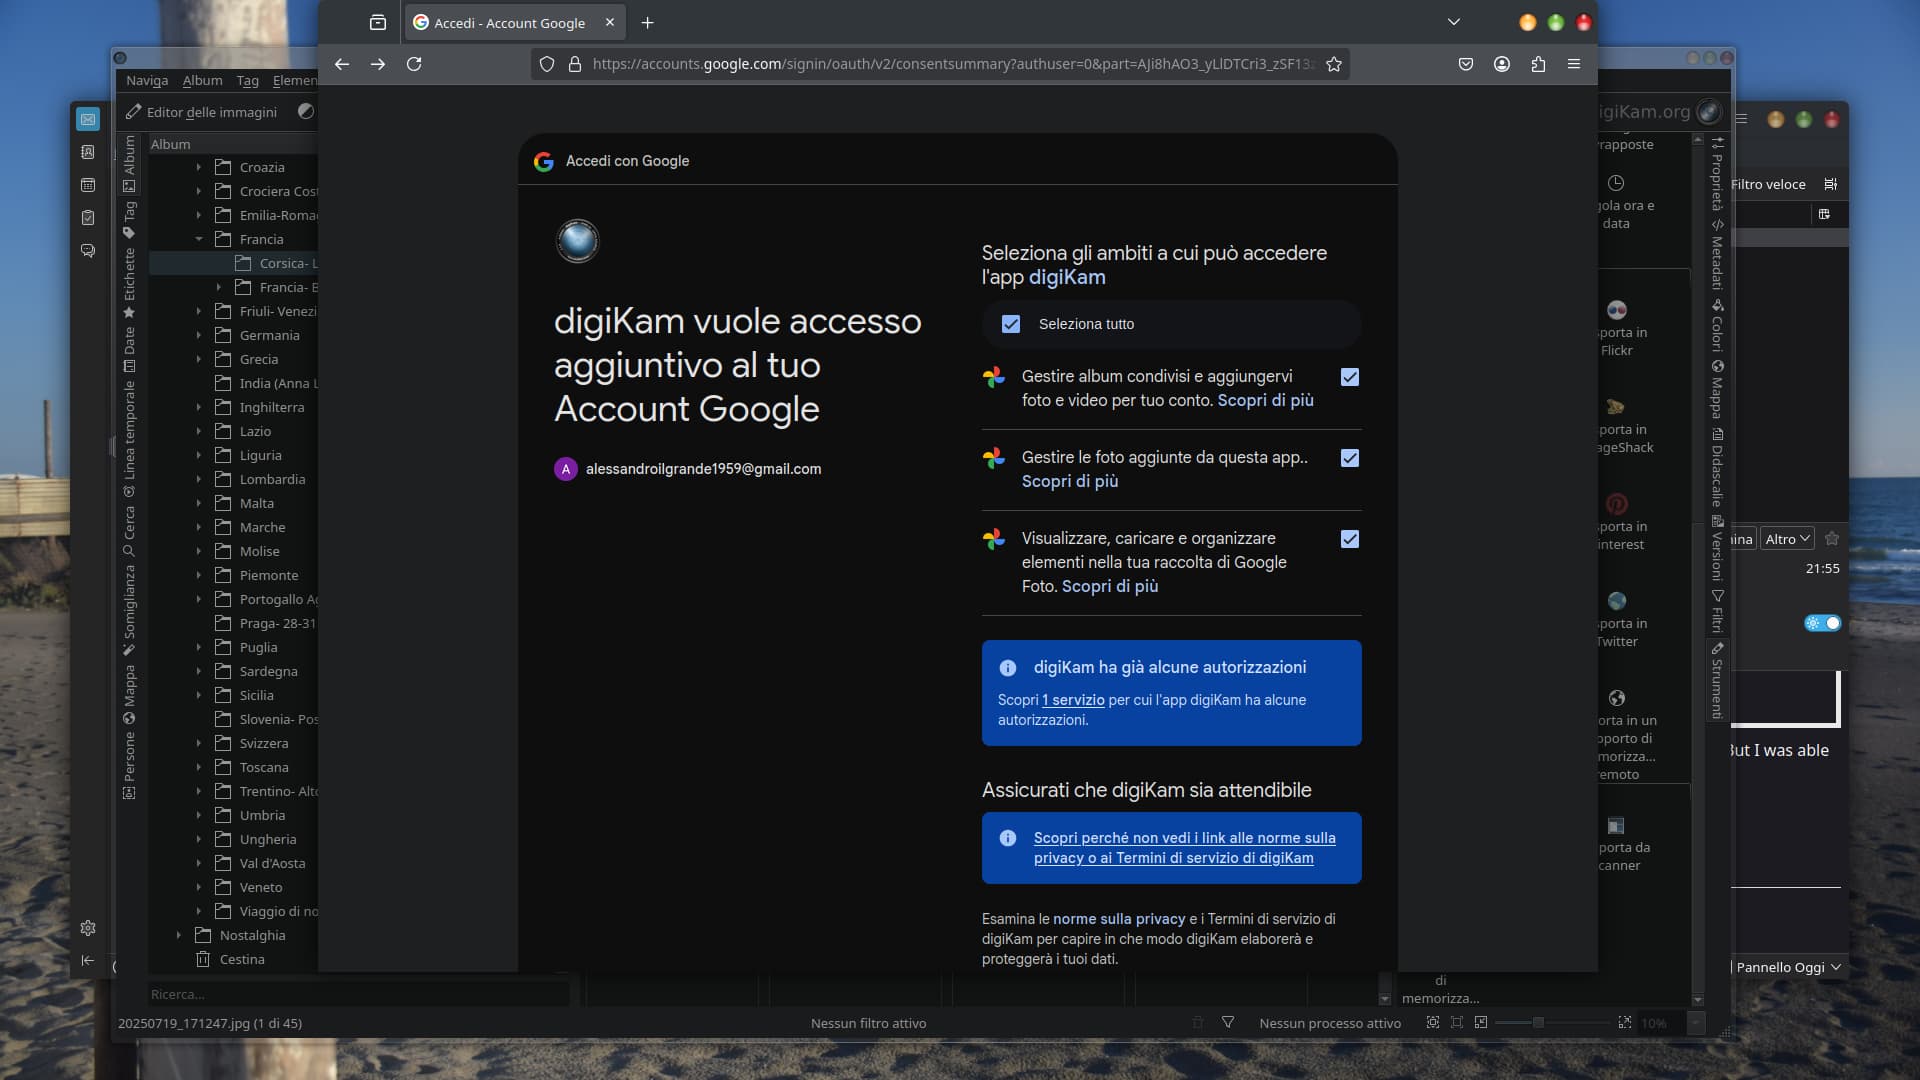Screen dimensions: 1920x1080
Task: Click the Pinterest export icon in digiKam
Action: tap(1617, 504)
